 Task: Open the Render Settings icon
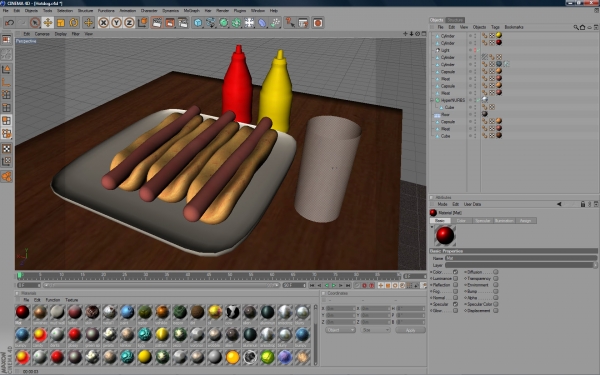(x=183, y=23)
